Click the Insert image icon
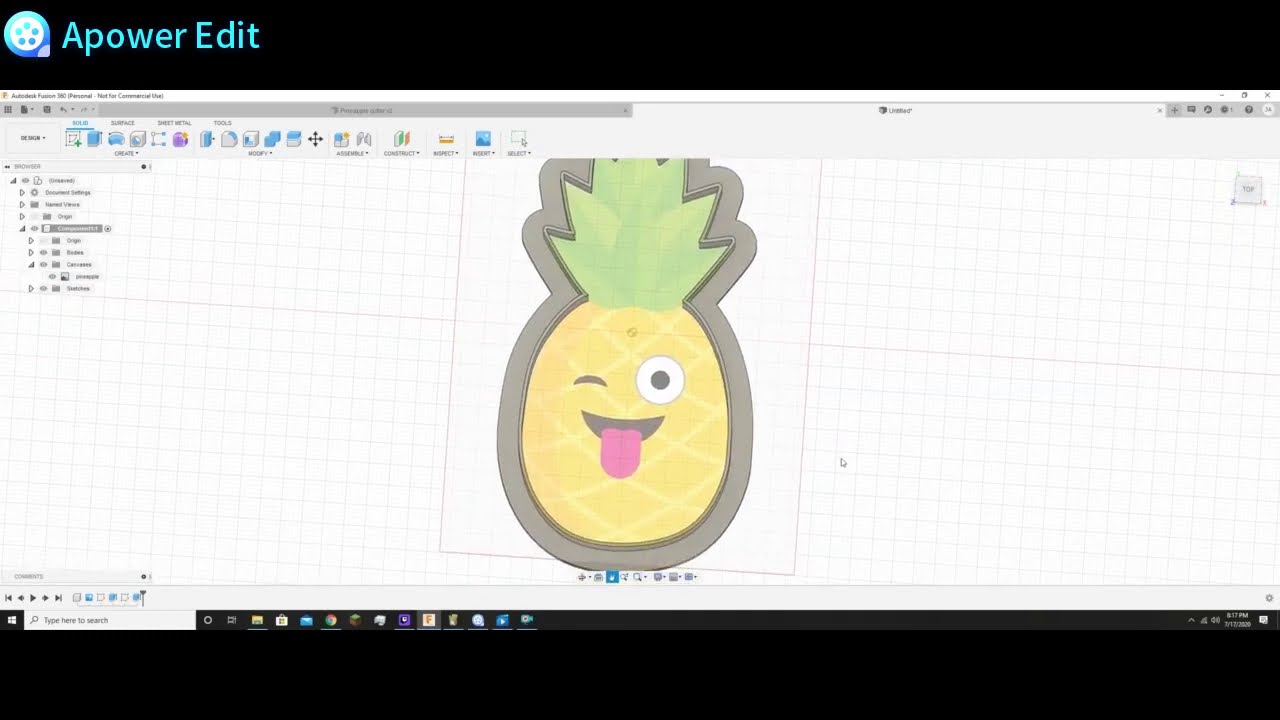Screen dimensions: 1280x720 coord(483,139)
